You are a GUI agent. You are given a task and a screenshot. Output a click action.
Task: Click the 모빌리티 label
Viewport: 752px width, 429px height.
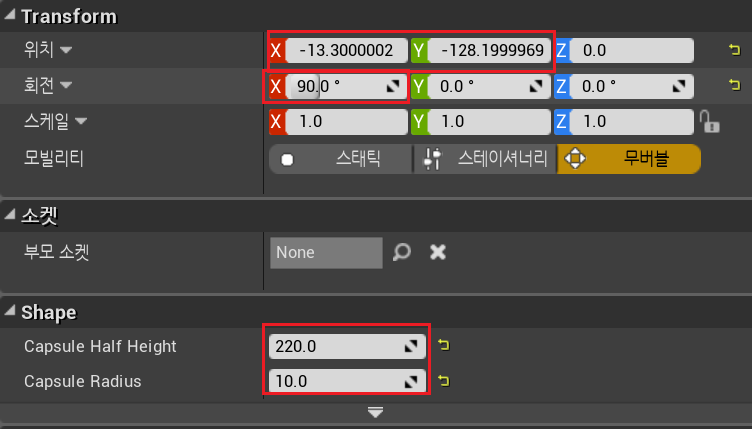point(54,158)
